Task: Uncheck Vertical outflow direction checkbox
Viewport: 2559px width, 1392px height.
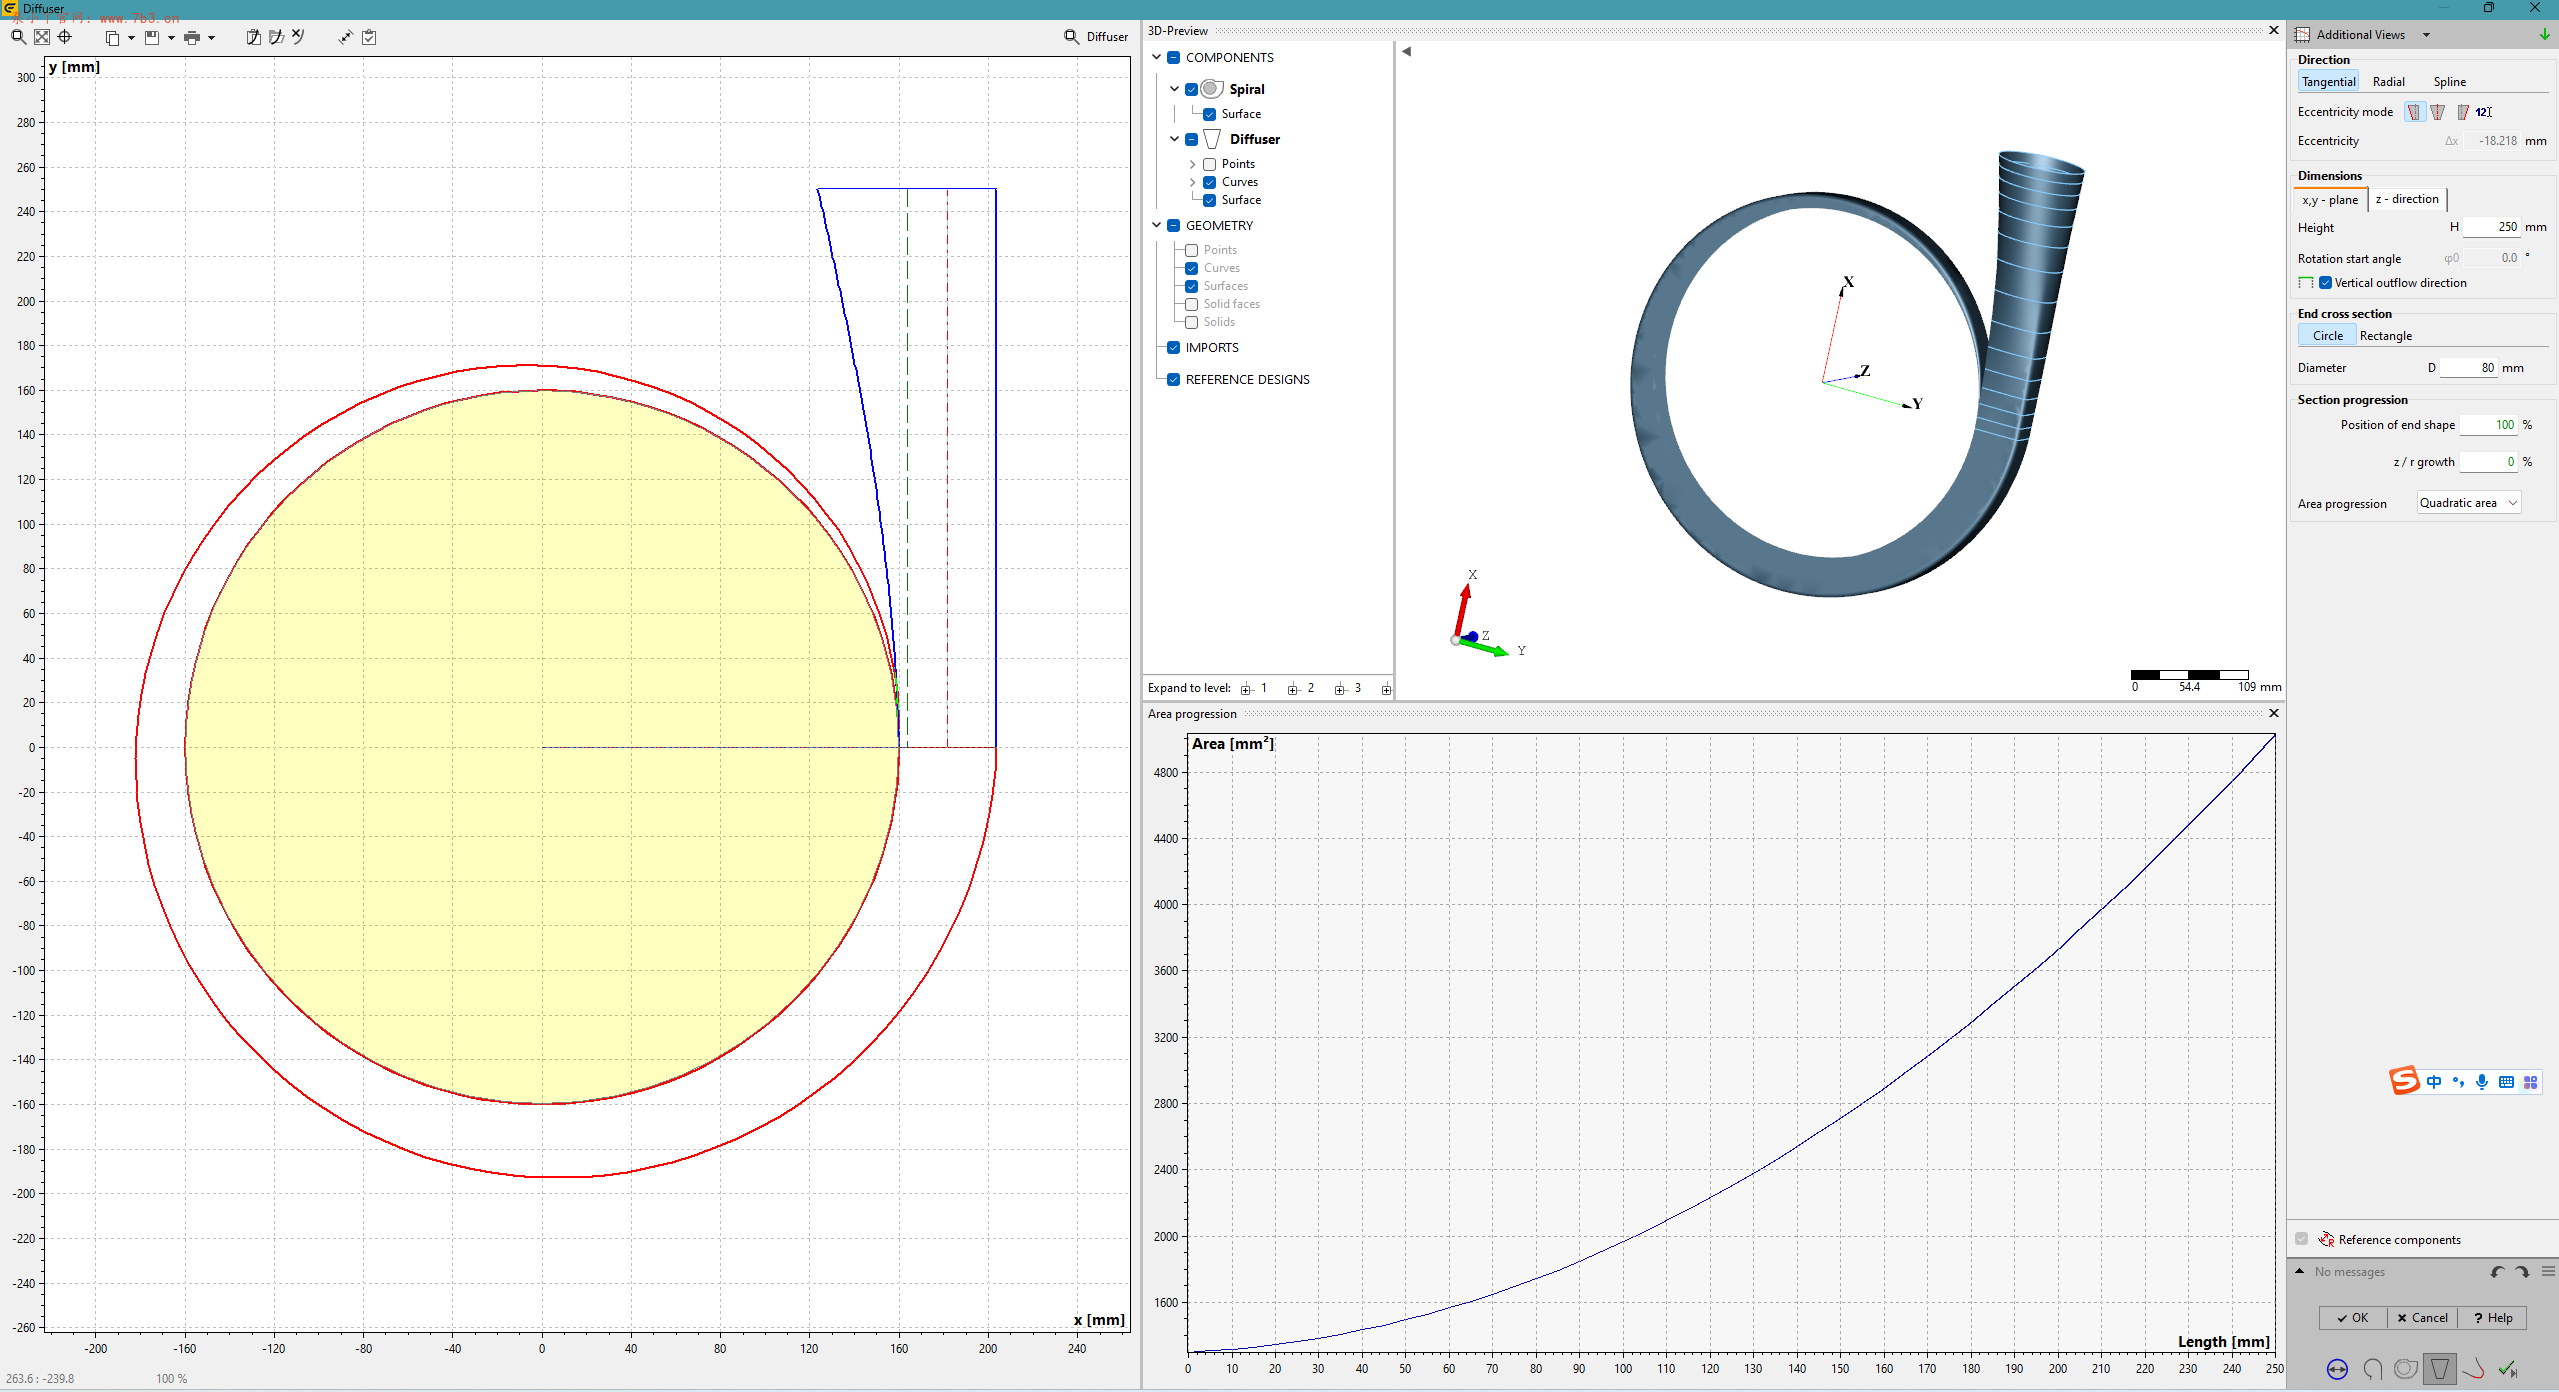Action: coord(2326,283)
